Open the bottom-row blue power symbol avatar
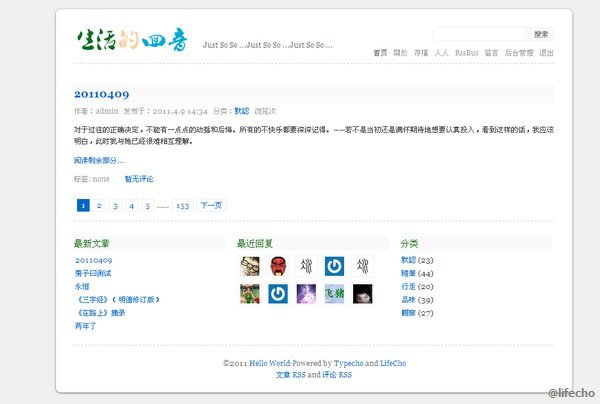The image size is (600, 404). (278, 294)
